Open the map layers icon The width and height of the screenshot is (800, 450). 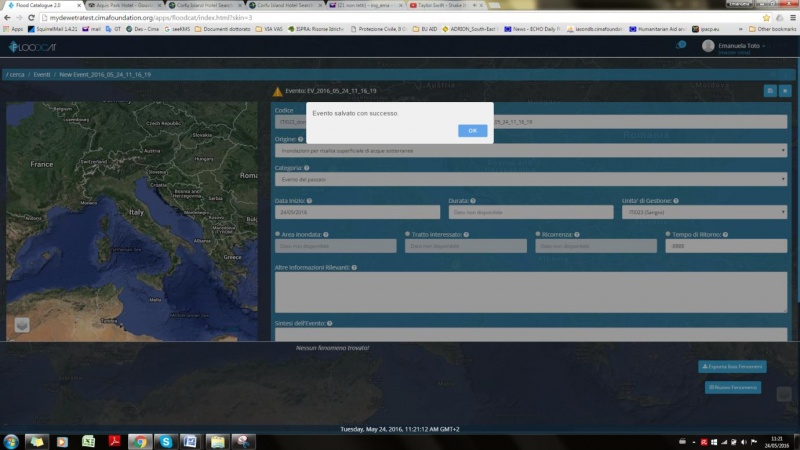(22, 325)
